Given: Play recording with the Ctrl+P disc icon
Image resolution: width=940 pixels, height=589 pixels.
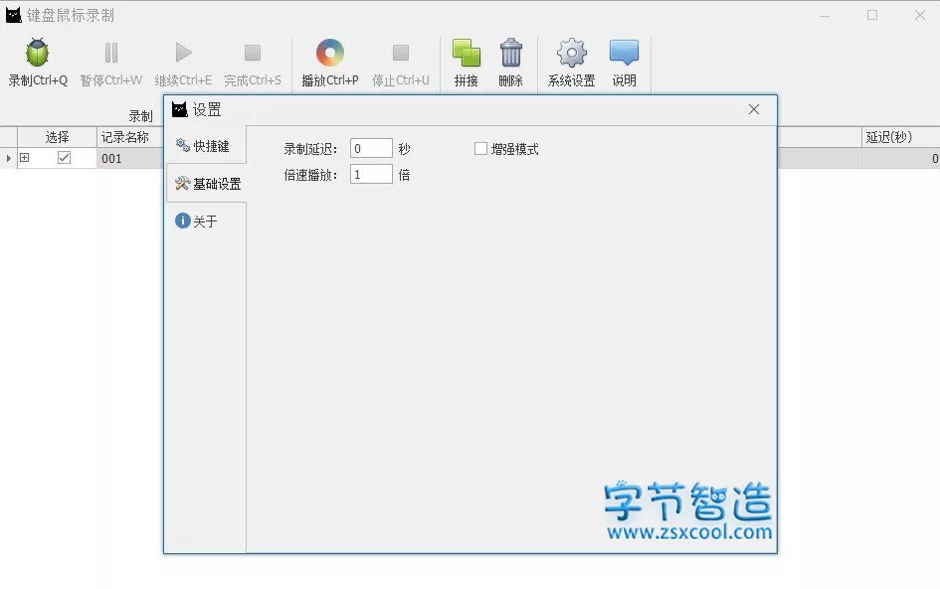Looking at the screenshot, I should pos(330,53).
